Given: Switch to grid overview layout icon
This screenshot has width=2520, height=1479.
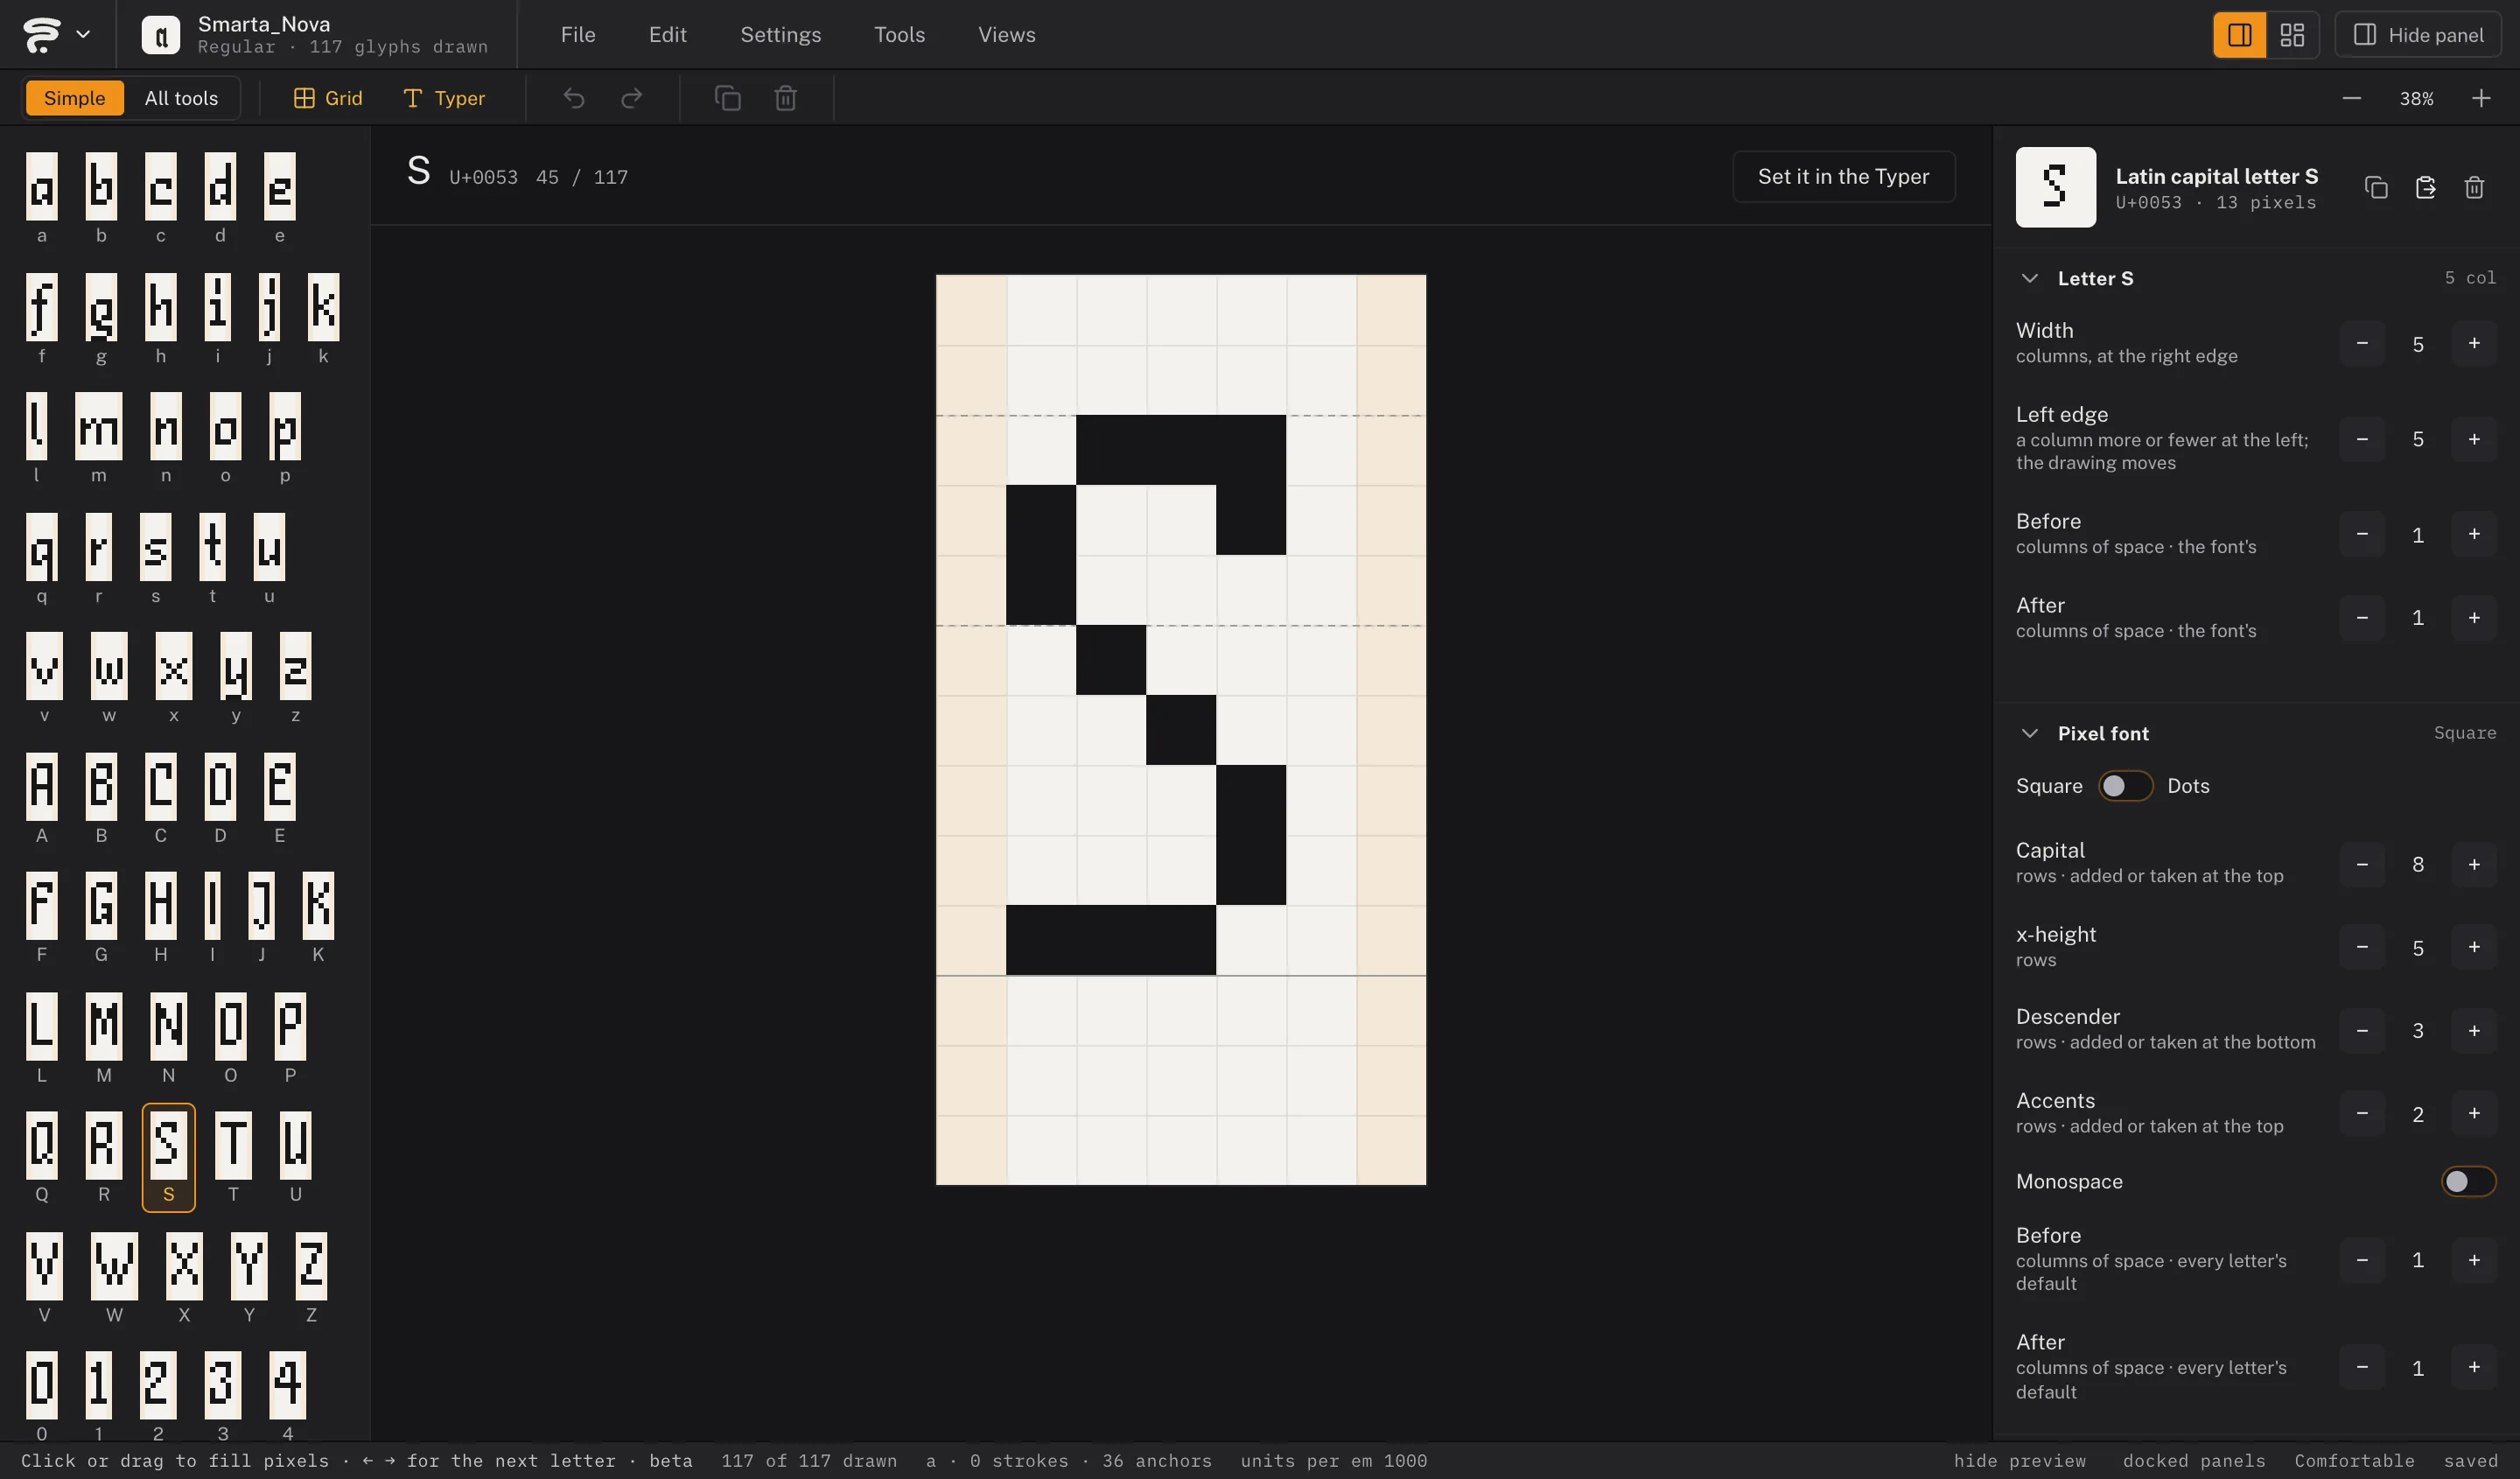Looking at the screenshot, I should point(2292,35).
